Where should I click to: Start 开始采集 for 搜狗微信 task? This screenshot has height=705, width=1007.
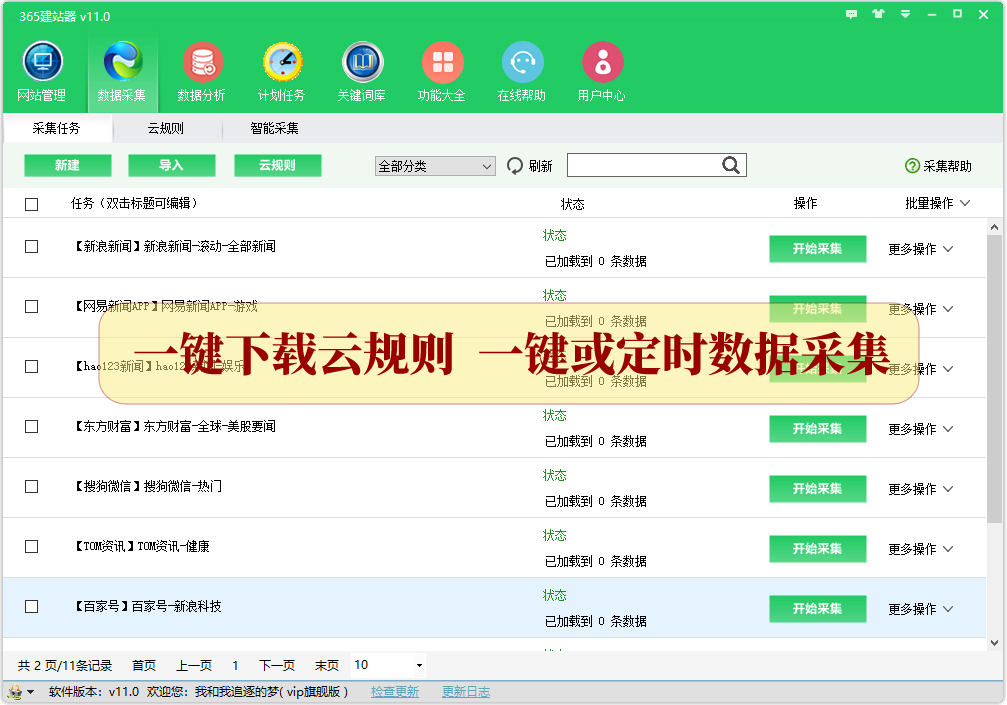point(818,489)
